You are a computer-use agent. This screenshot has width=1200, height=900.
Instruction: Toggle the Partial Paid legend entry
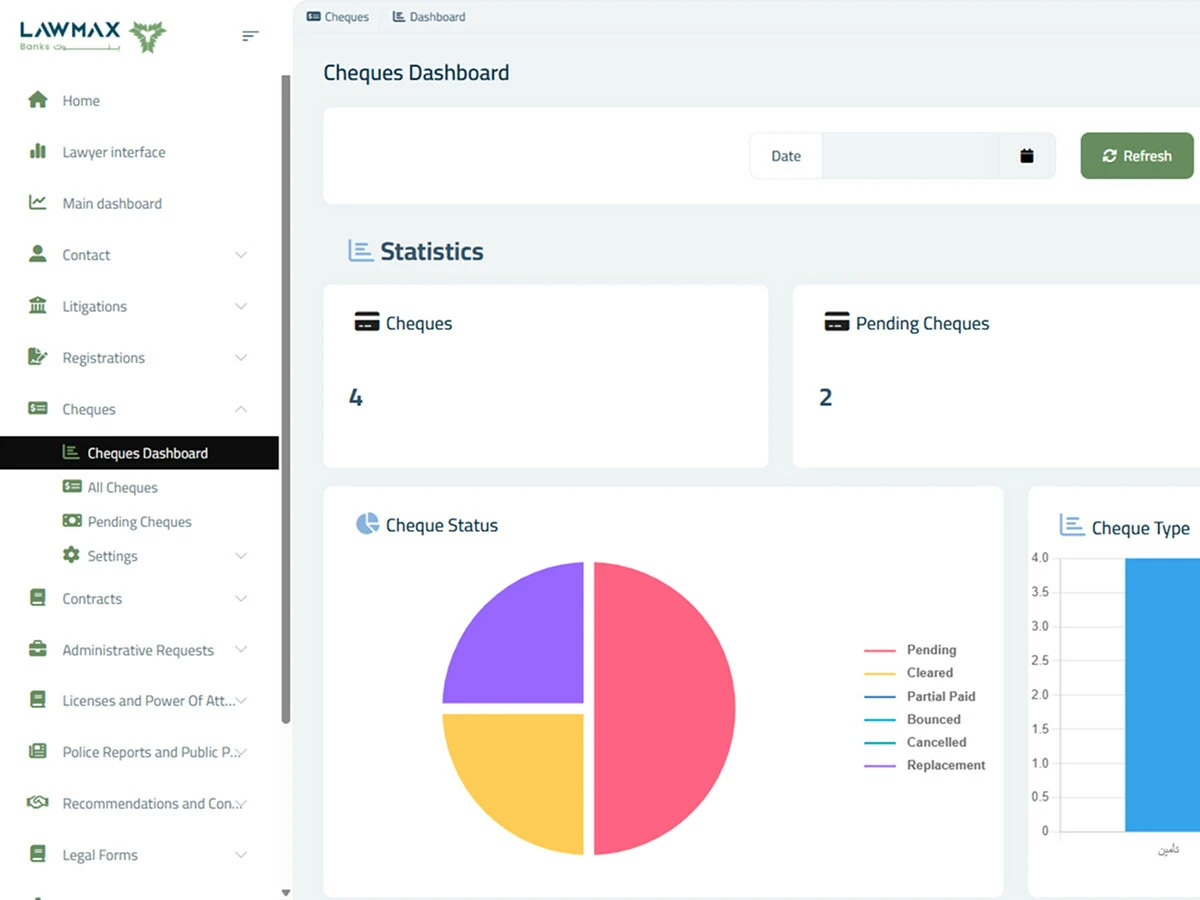click(920, 696)
